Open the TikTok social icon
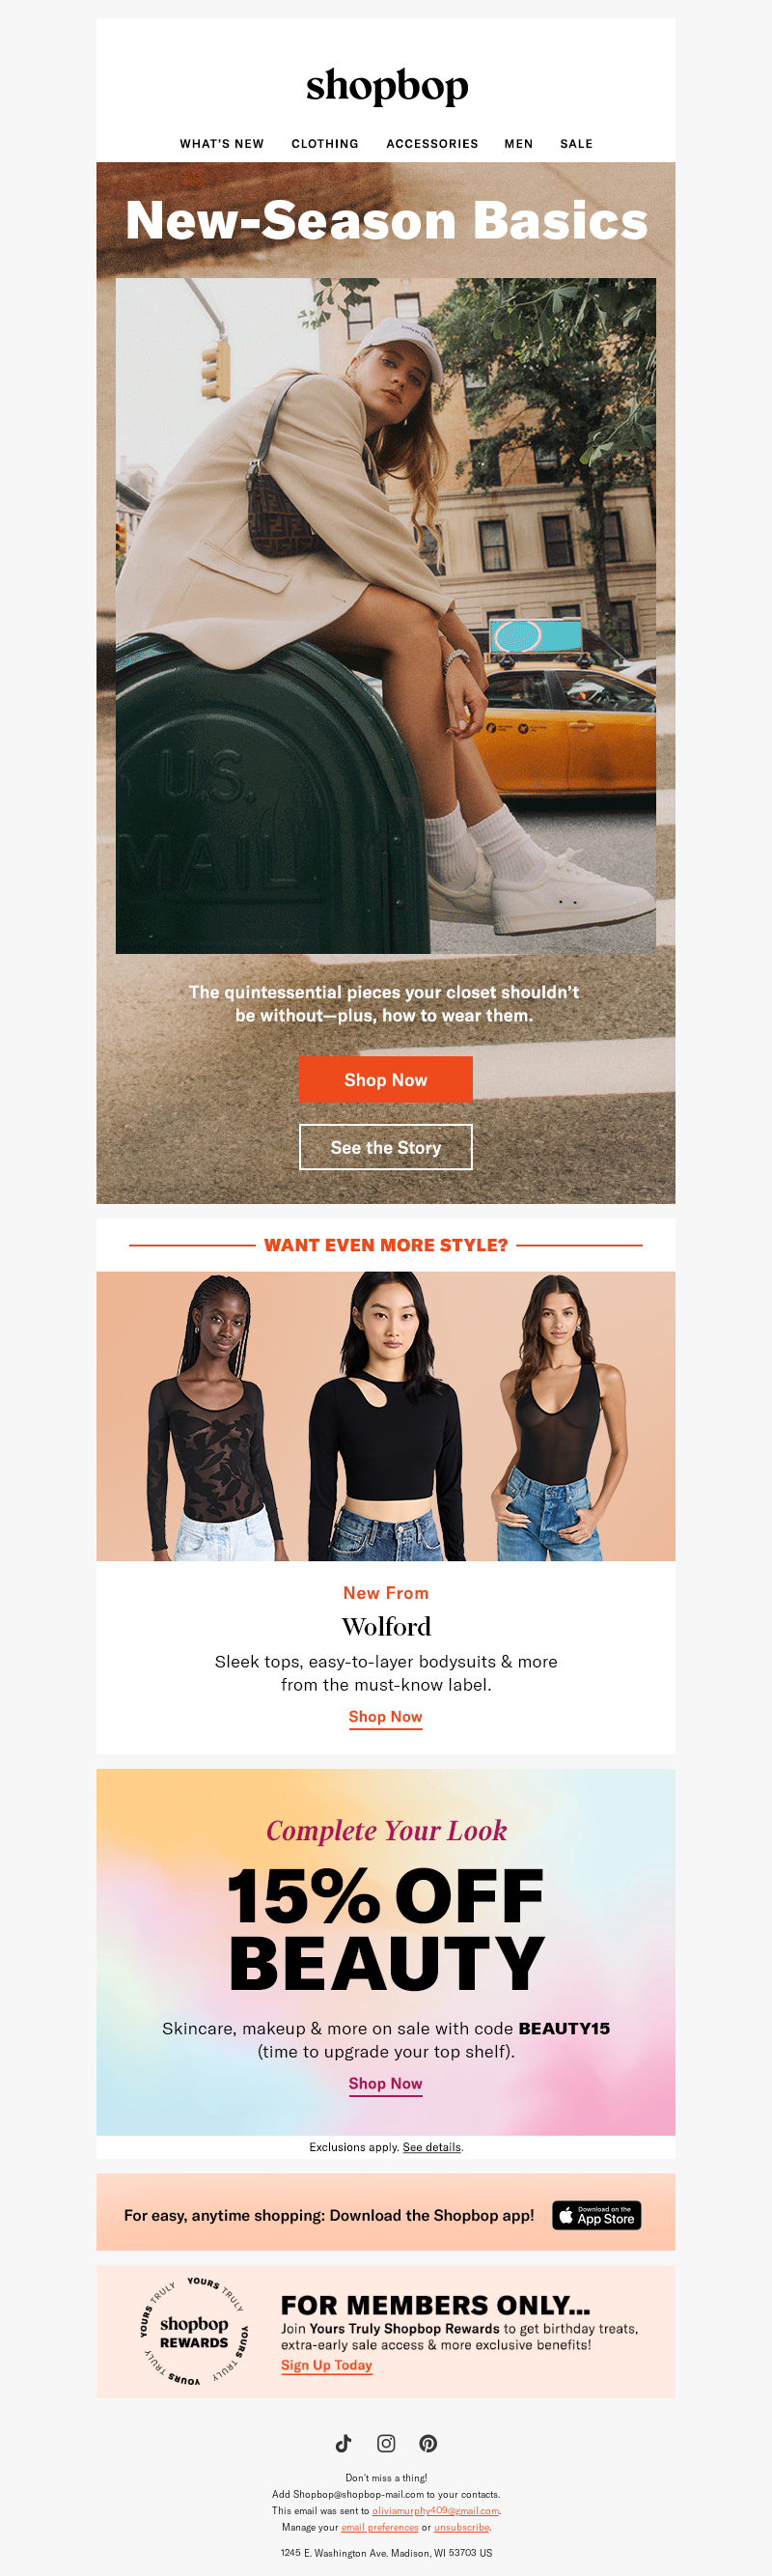The image size is (772, 2576). coord(344,2443)
